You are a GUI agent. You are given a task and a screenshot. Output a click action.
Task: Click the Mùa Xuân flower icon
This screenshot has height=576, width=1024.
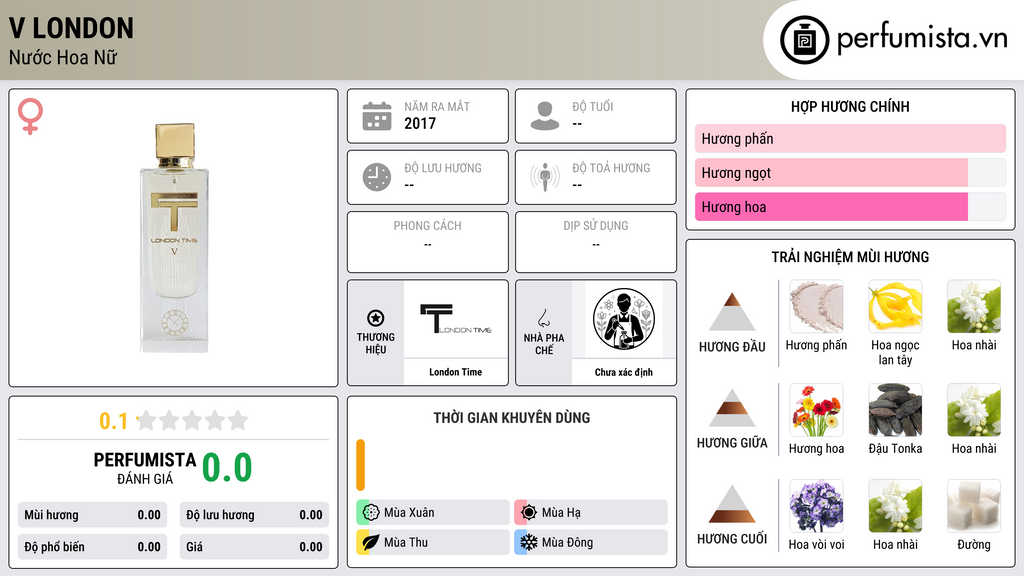click(x=371, y=512)
